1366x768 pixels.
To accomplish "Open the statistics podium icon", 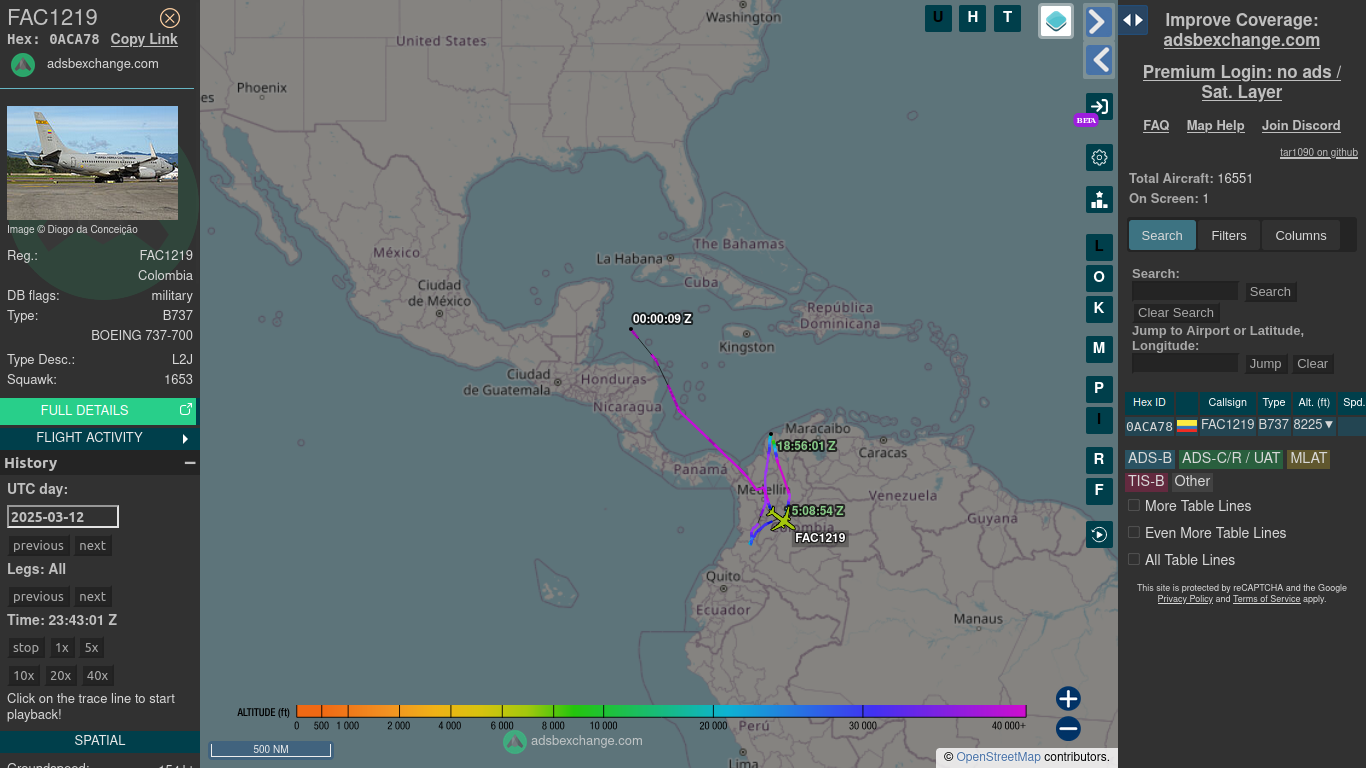I will [1099, 199].
